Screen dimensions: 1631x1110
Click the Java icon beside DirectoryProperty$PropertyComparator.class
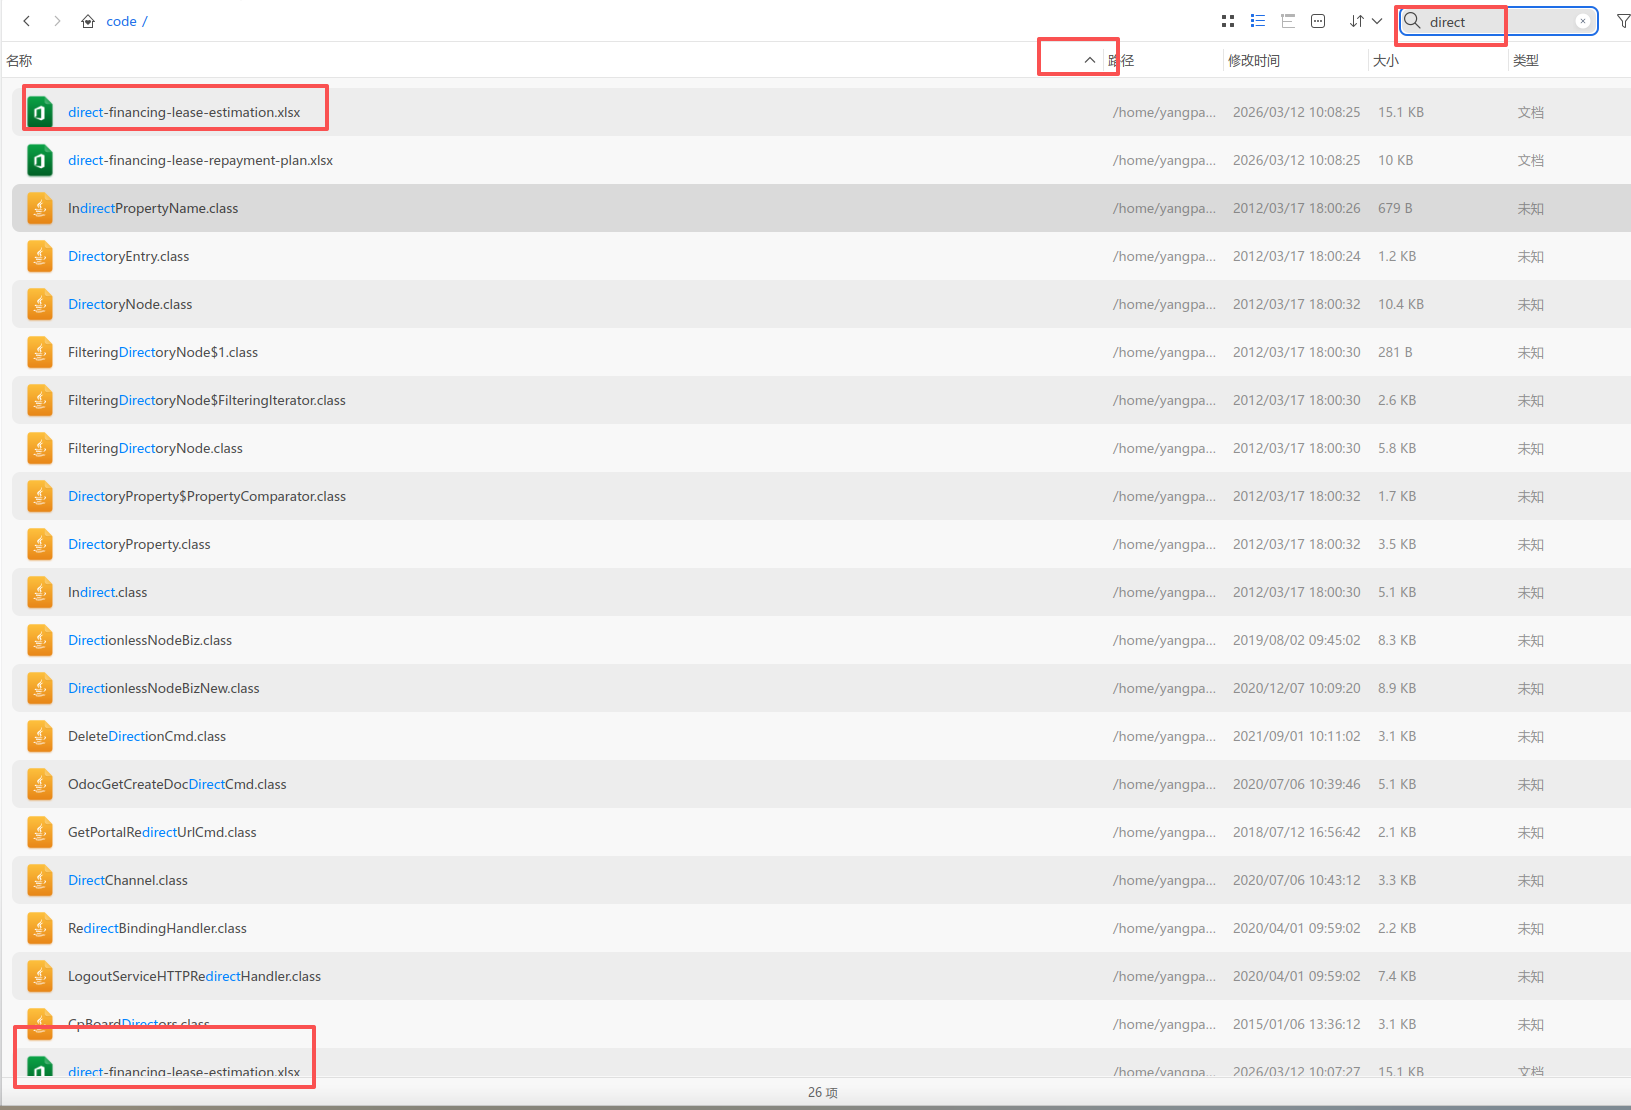pos(40,496)
